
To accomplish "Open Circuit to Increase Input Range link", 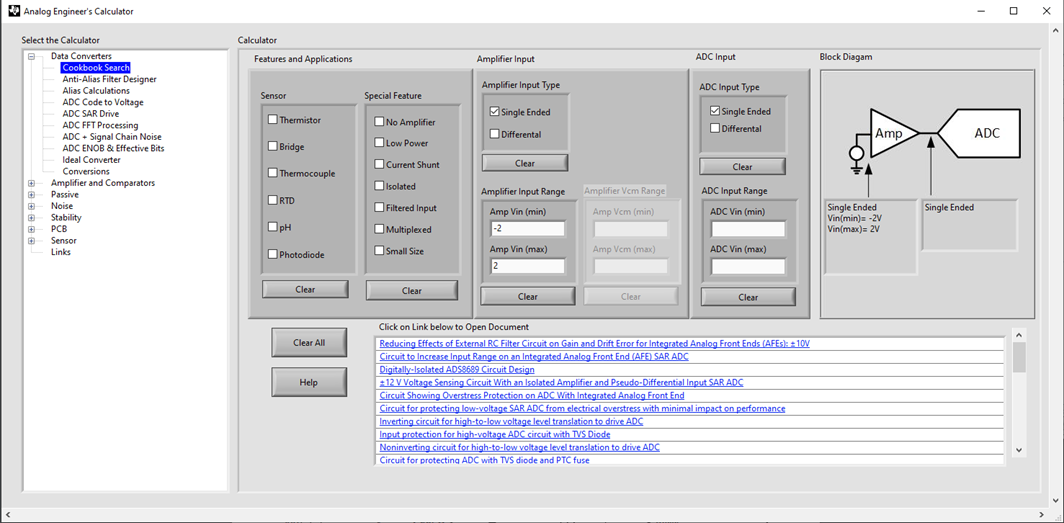I will [535, 357].
